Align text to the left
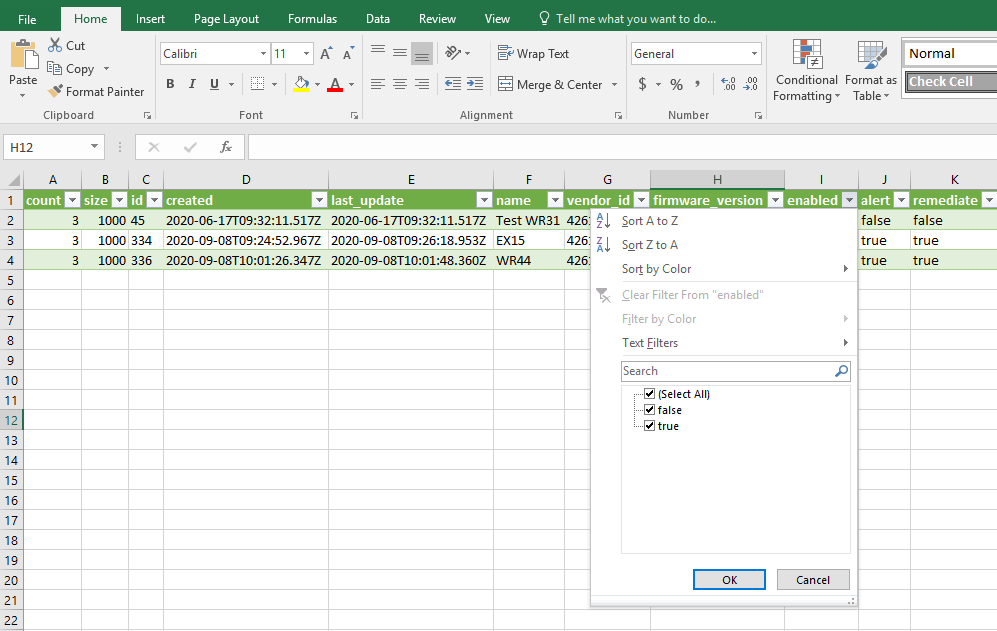The width and height of the screenshot is (997, 631). click(378, 84)
